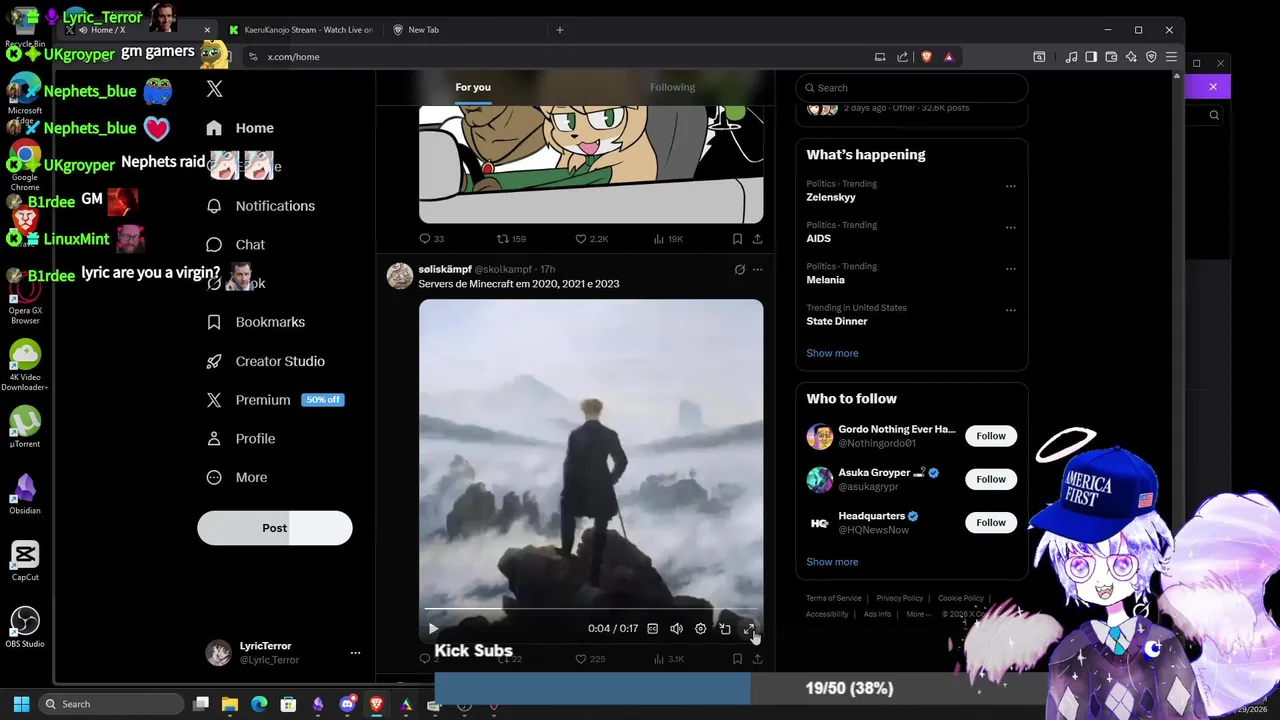Click the x.com/home address bar
Screen dimensions: 1280x720
point(560,57)
